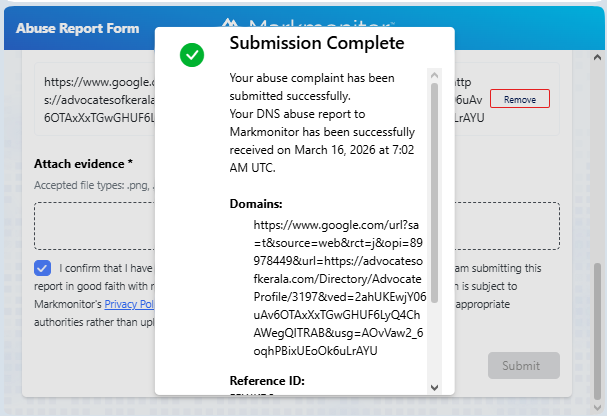Click the Reference ID label
Viewport: 607px width, 416px height.
pos(267,381)
